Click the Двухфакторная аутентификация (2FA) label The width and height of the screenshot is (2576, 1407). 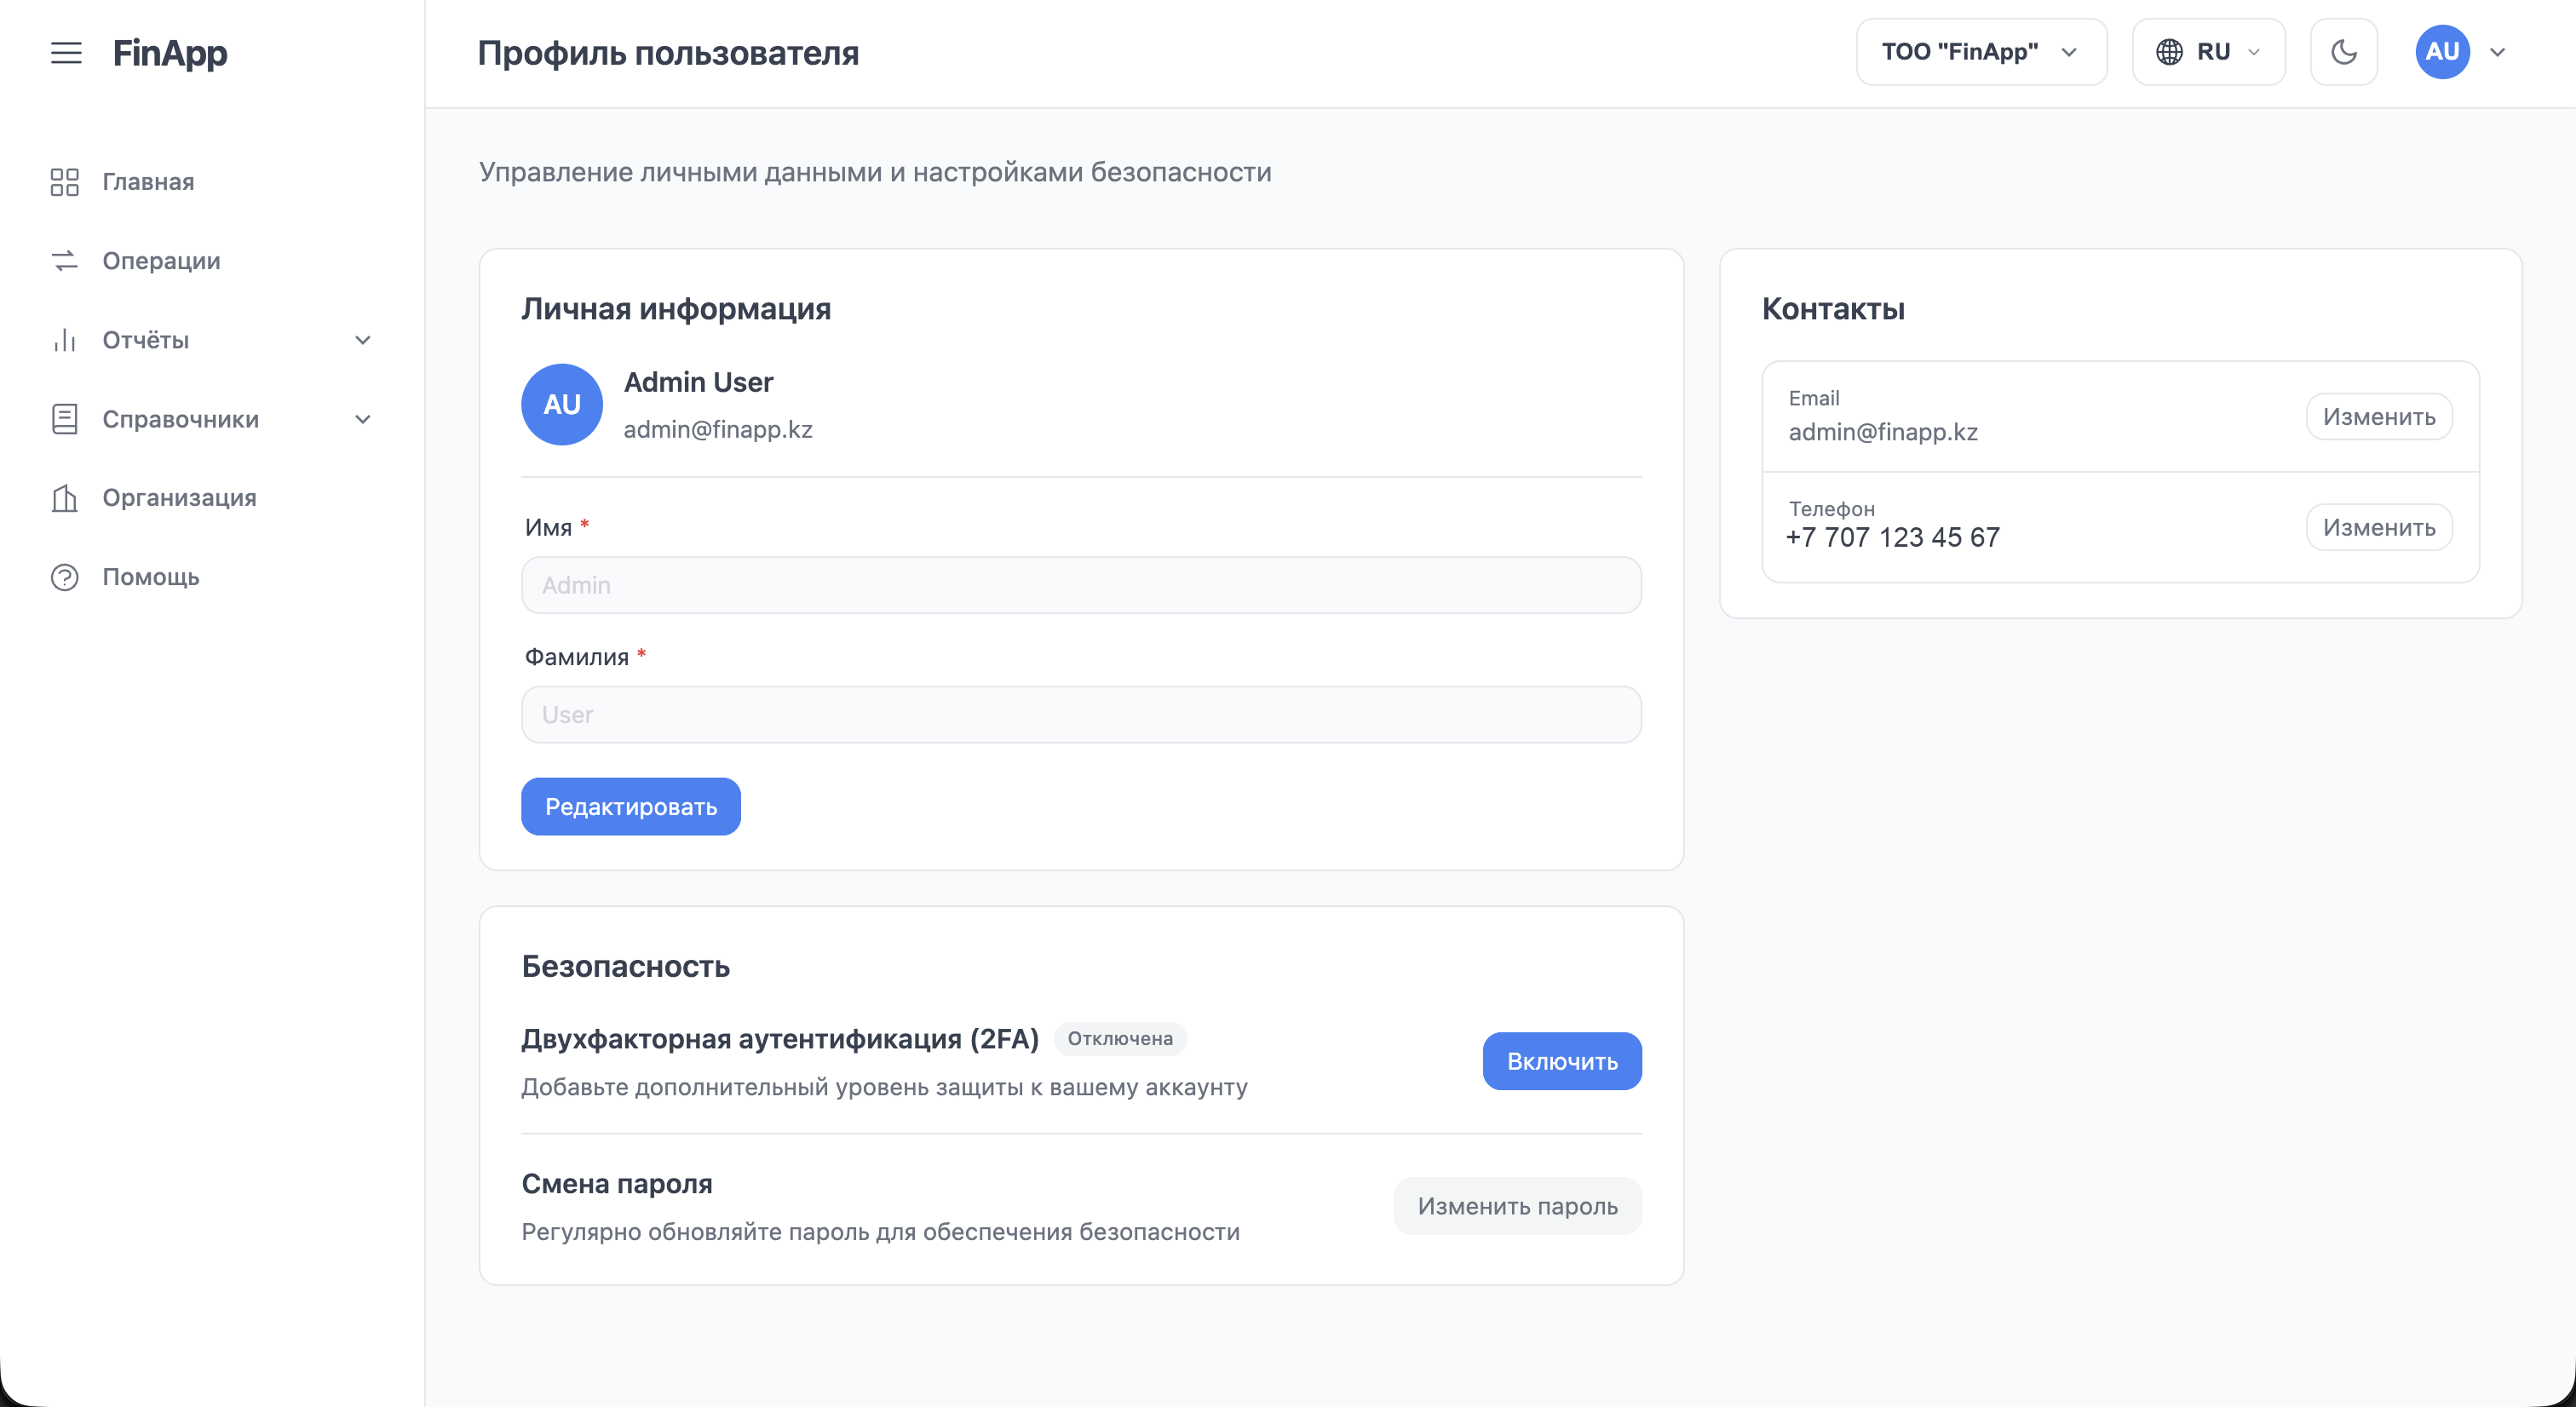tap(780, 1039)
